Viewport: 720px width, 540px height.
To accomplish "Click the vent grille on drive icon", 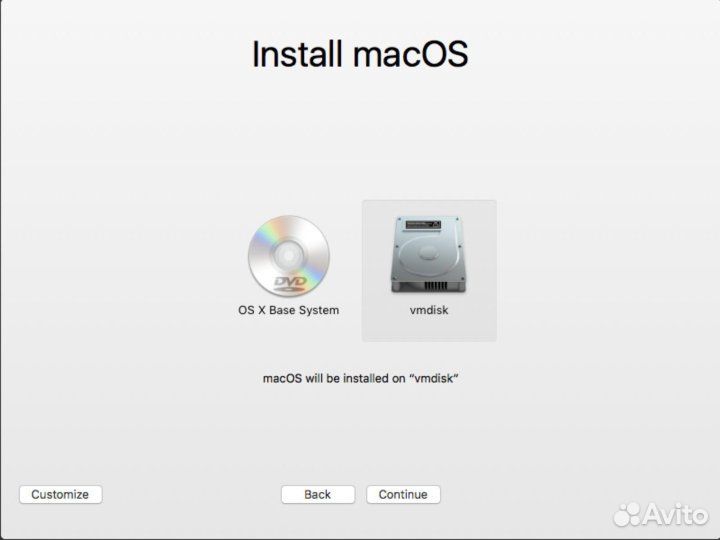I will (x=435, y=285).
